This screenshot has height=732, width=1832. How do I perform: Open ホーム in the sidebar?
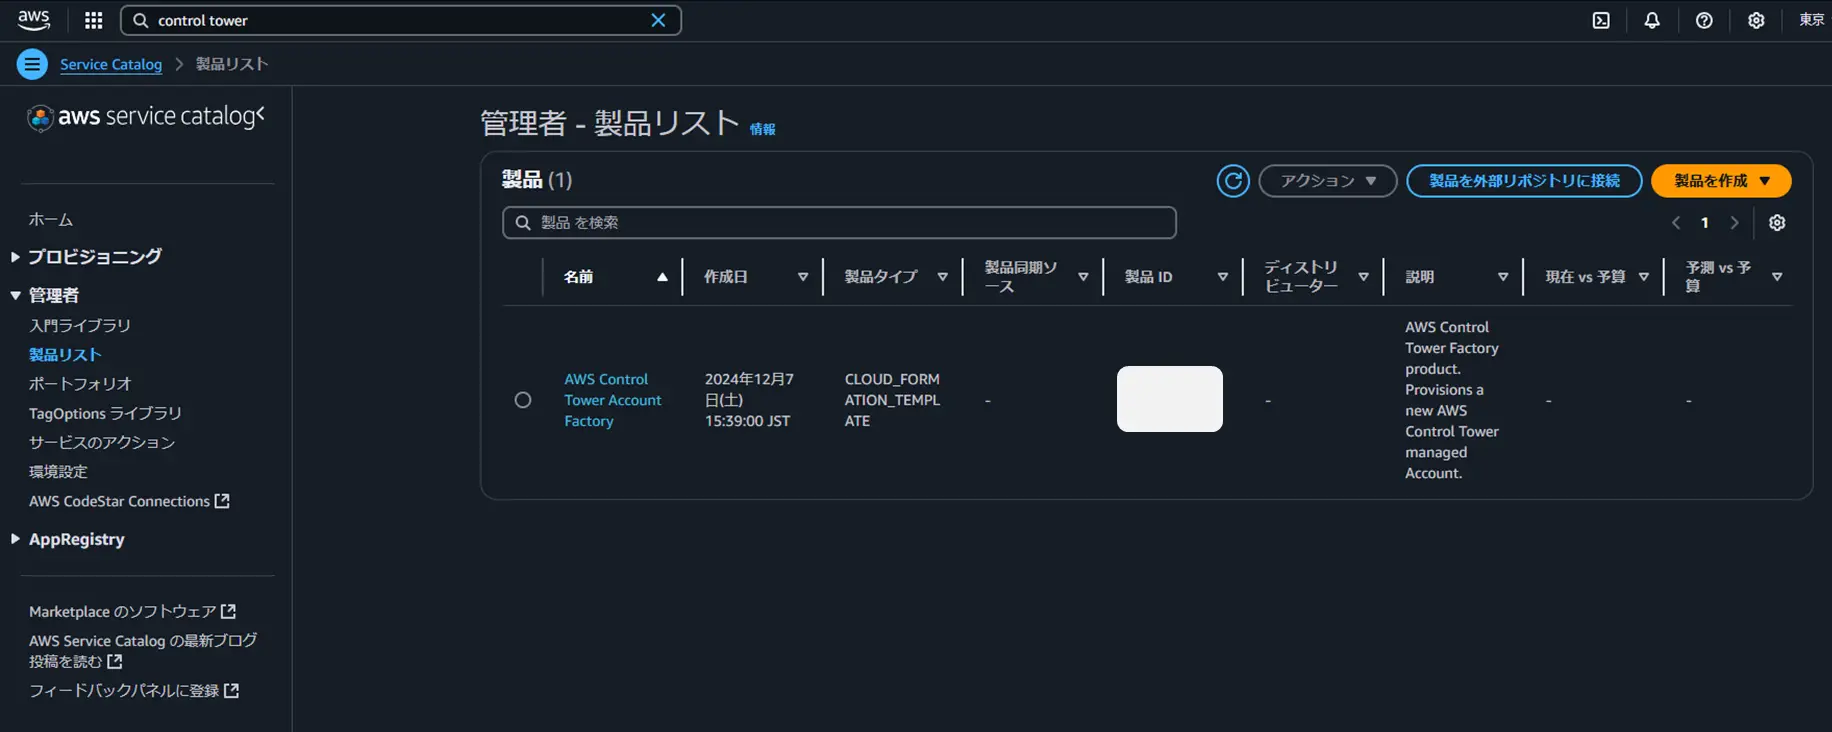pyautogui.click(x=51, y=219)
